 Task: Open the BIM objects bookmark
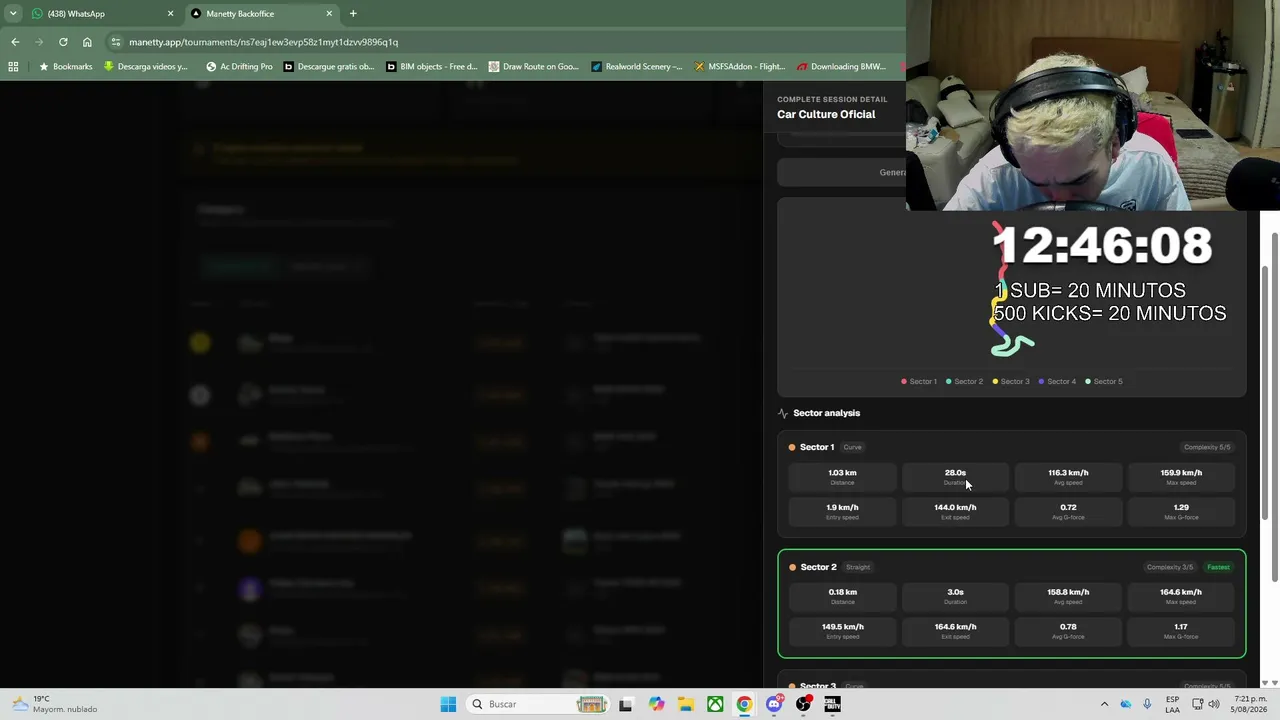pos(432,67)
